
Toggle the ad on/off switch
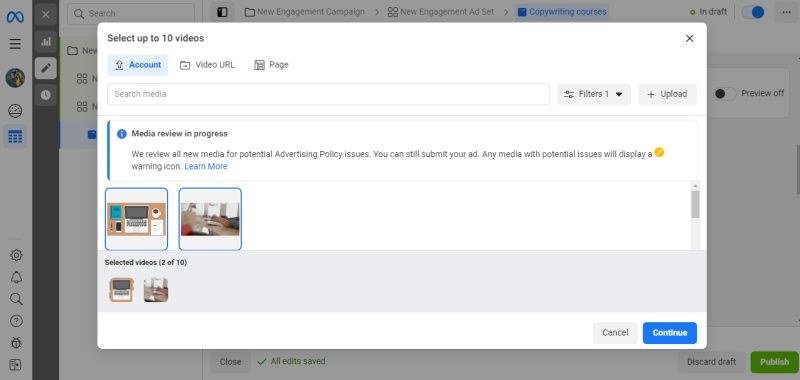point(753,12)
